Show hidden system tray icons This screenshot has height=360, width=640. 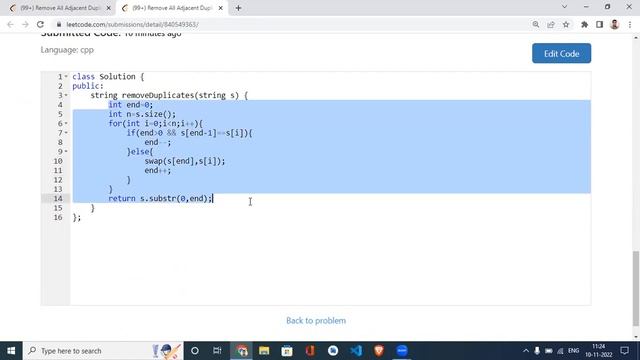point(526,351)
